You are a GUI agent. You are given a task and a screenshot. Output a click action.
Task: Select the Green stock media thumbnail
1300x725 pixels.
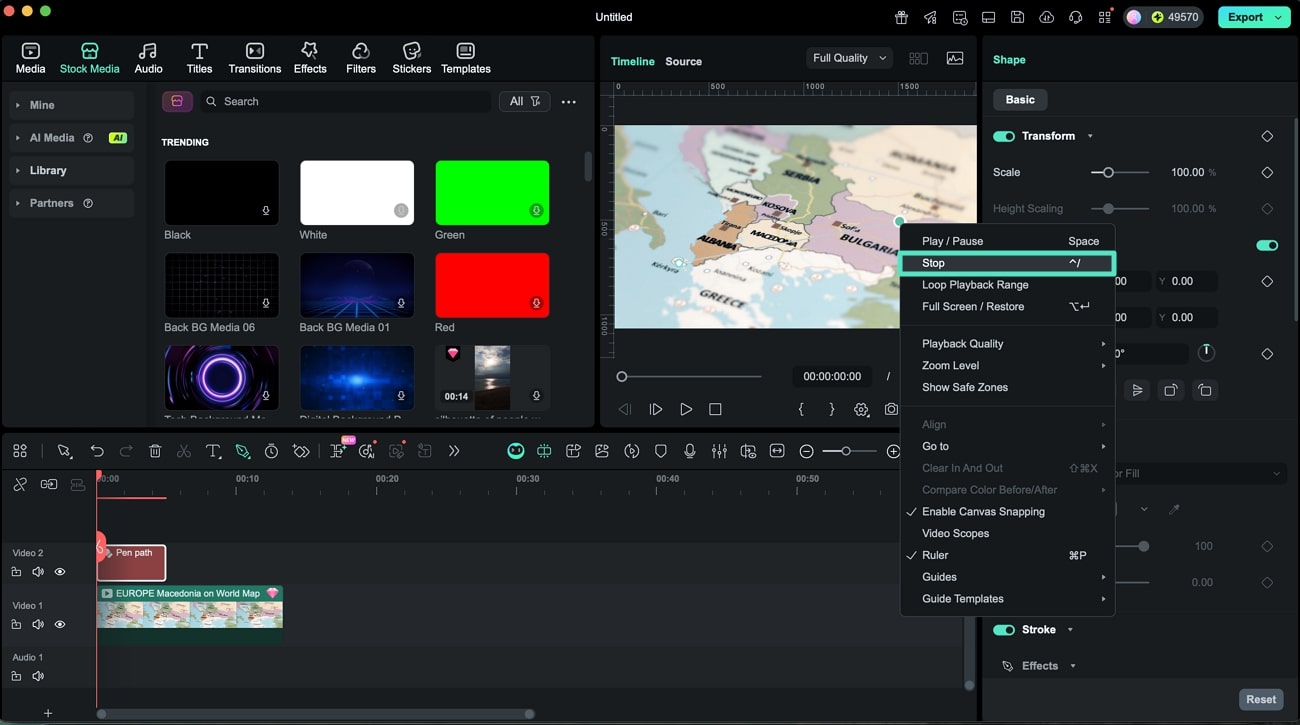pyautogui.click(x=492, y=193)
